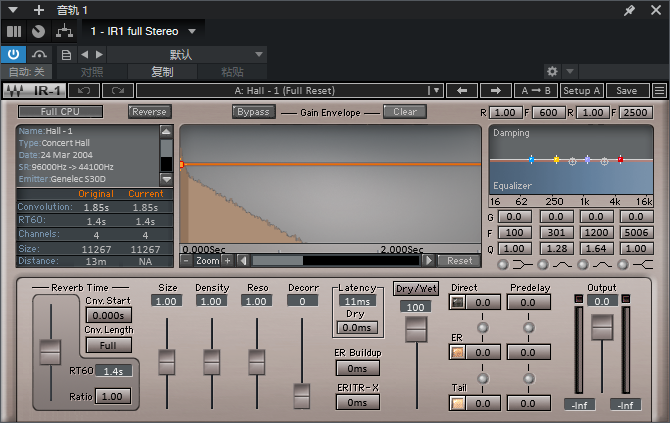Screen dimensions: 670x423
Task: Zoom in envelope with plus button
Action: [227, 261]
